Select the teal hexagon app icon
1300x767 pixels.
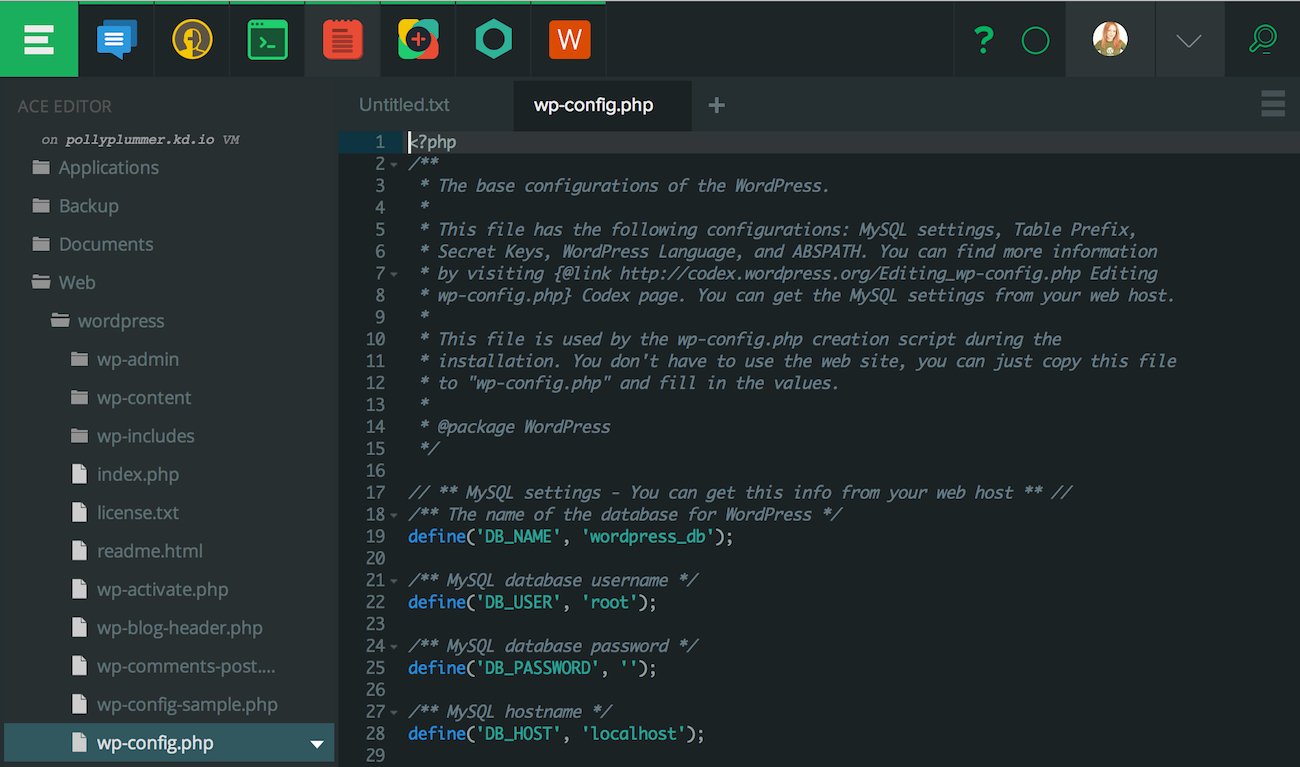coord(492,39)
